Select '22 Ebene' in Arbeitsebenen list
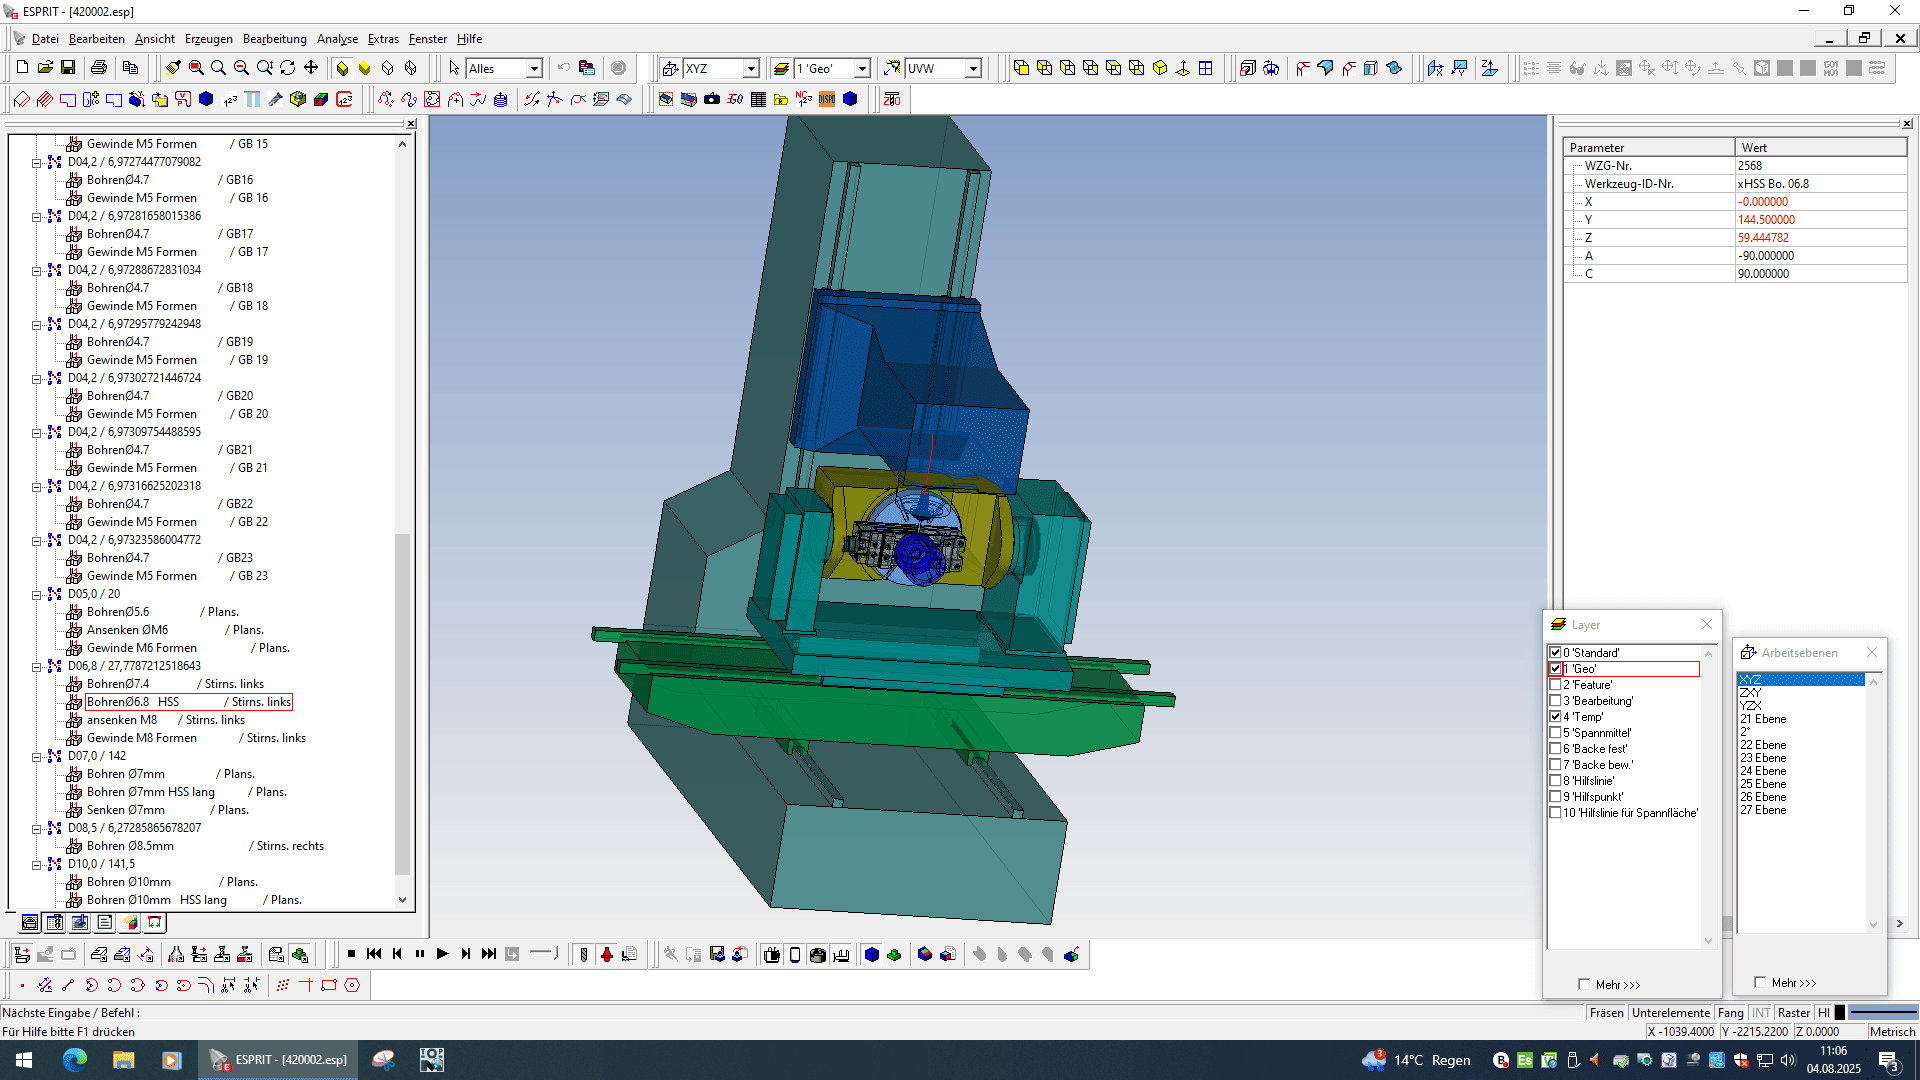 [x=1762, y=745]
